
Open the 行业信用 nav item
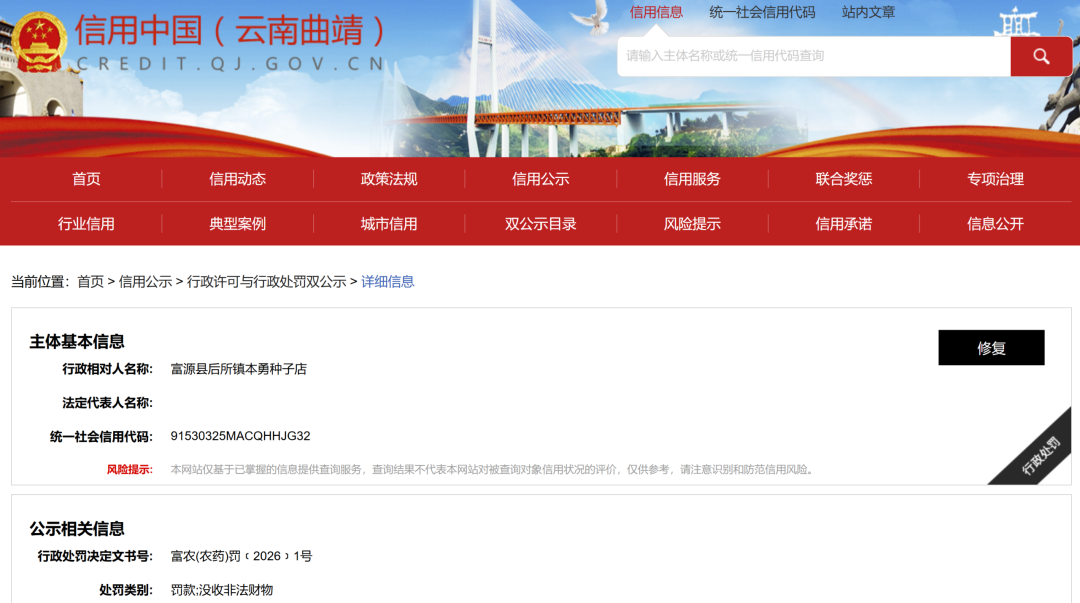point(86,224)
